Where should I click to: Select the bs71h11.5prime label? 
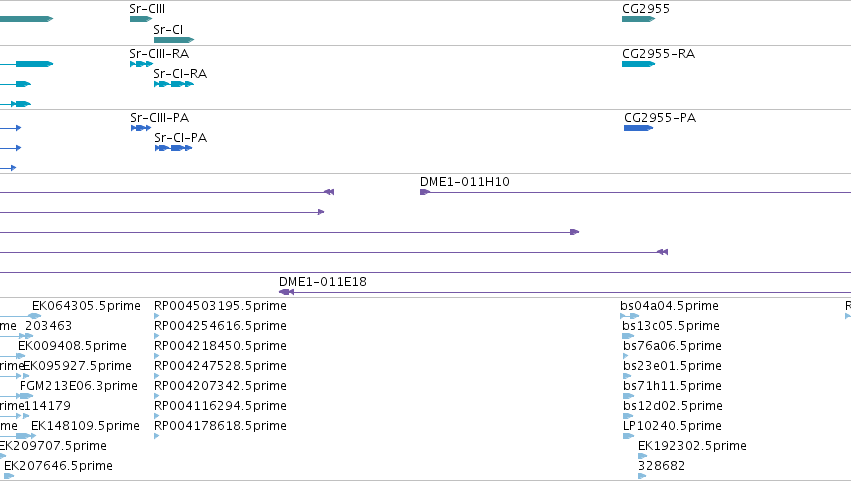[x=672, y=386]
